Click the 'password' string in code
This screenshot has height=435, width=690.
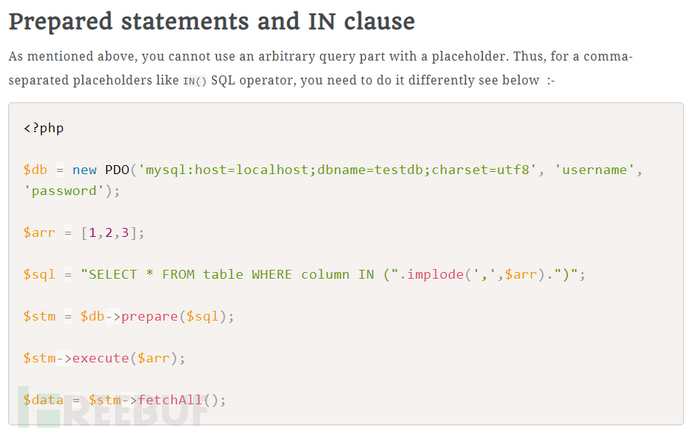click(x=64, y=190)
